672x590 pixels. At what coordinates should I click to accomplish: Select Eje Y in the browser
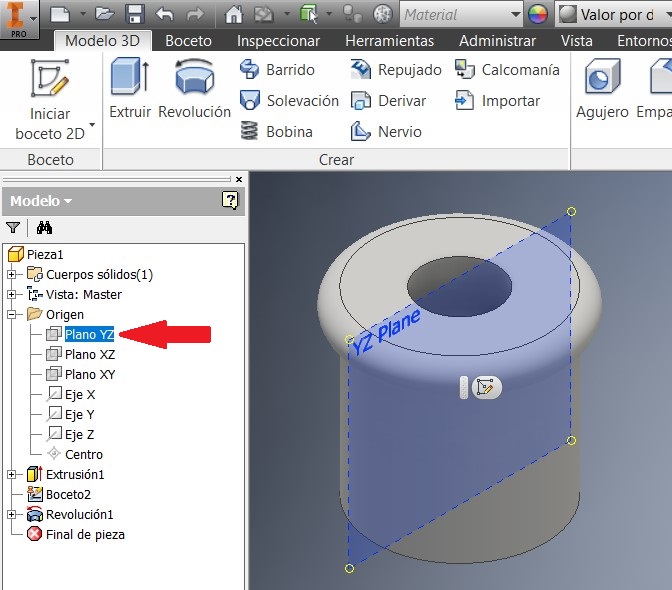[79, 414]
